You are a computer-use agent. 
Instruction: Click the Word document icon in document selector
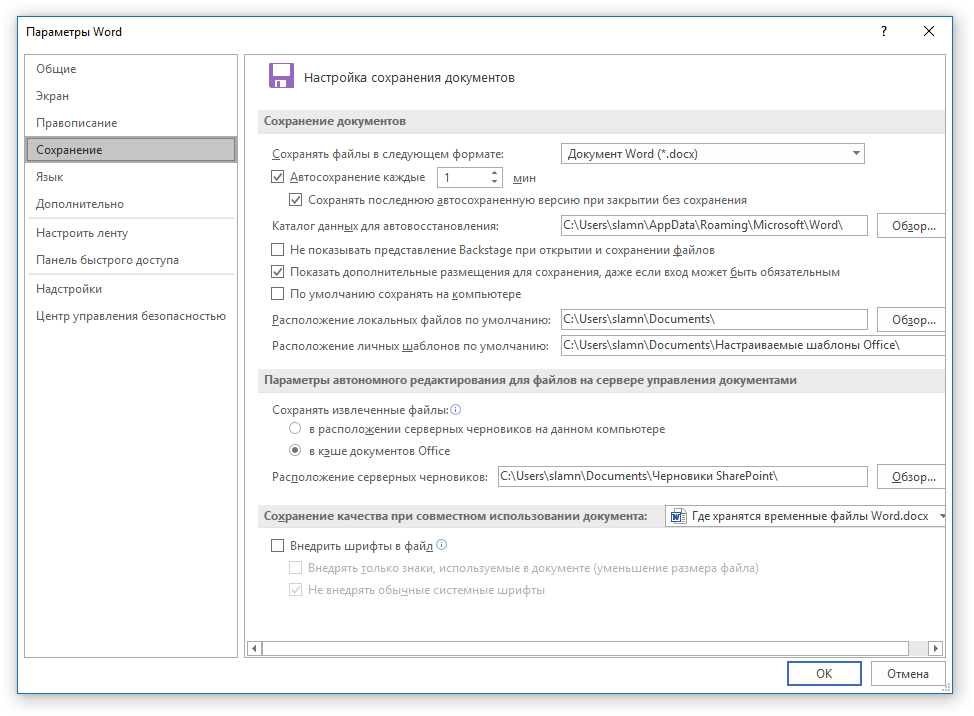coord(679,517)
